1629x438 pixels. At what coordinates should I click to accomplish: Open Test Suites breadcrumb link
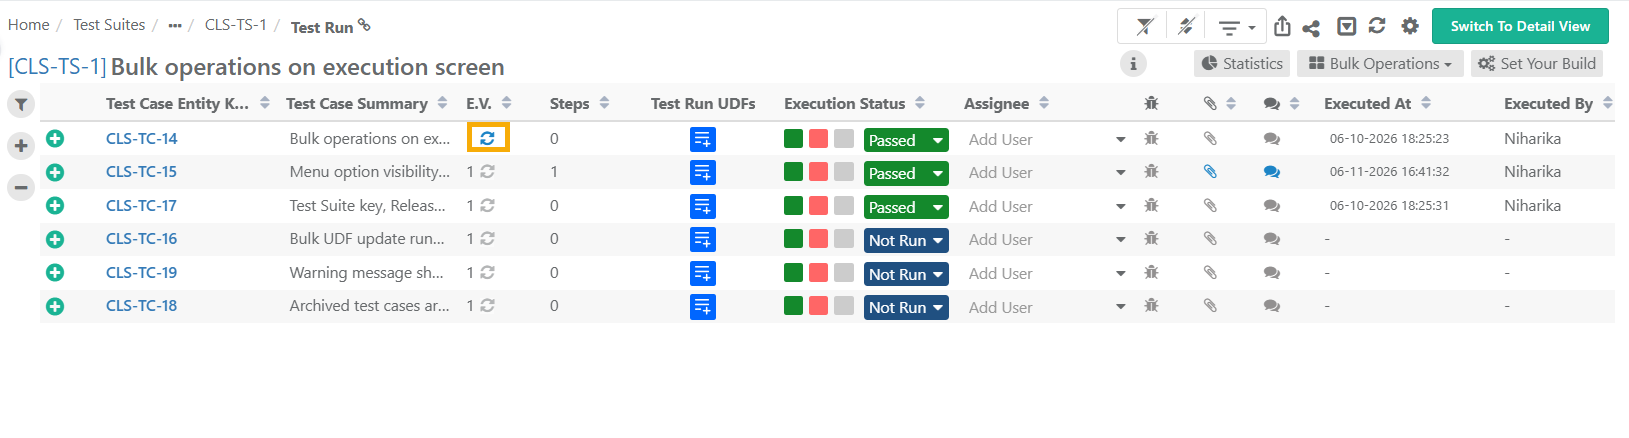[109, 25]
